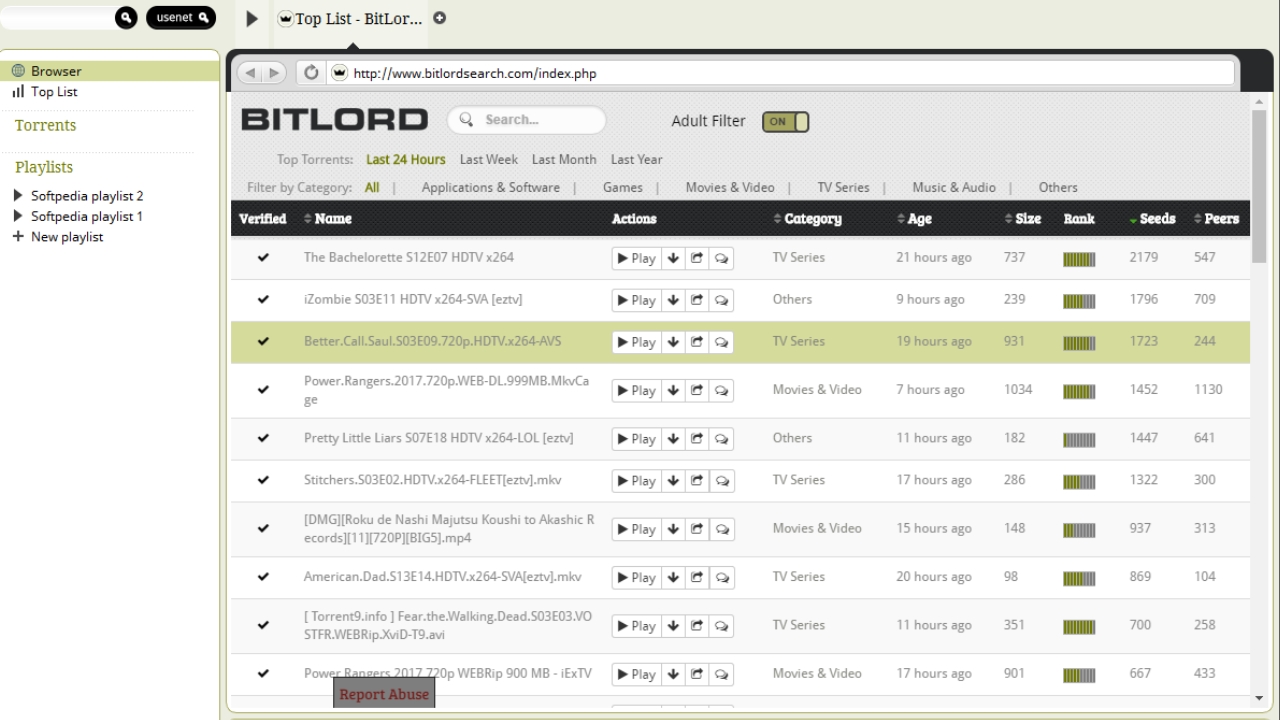Viewport: 1280px width, 720px height.
Task: Select Browser in the sidebar
Action: point(110,71)
